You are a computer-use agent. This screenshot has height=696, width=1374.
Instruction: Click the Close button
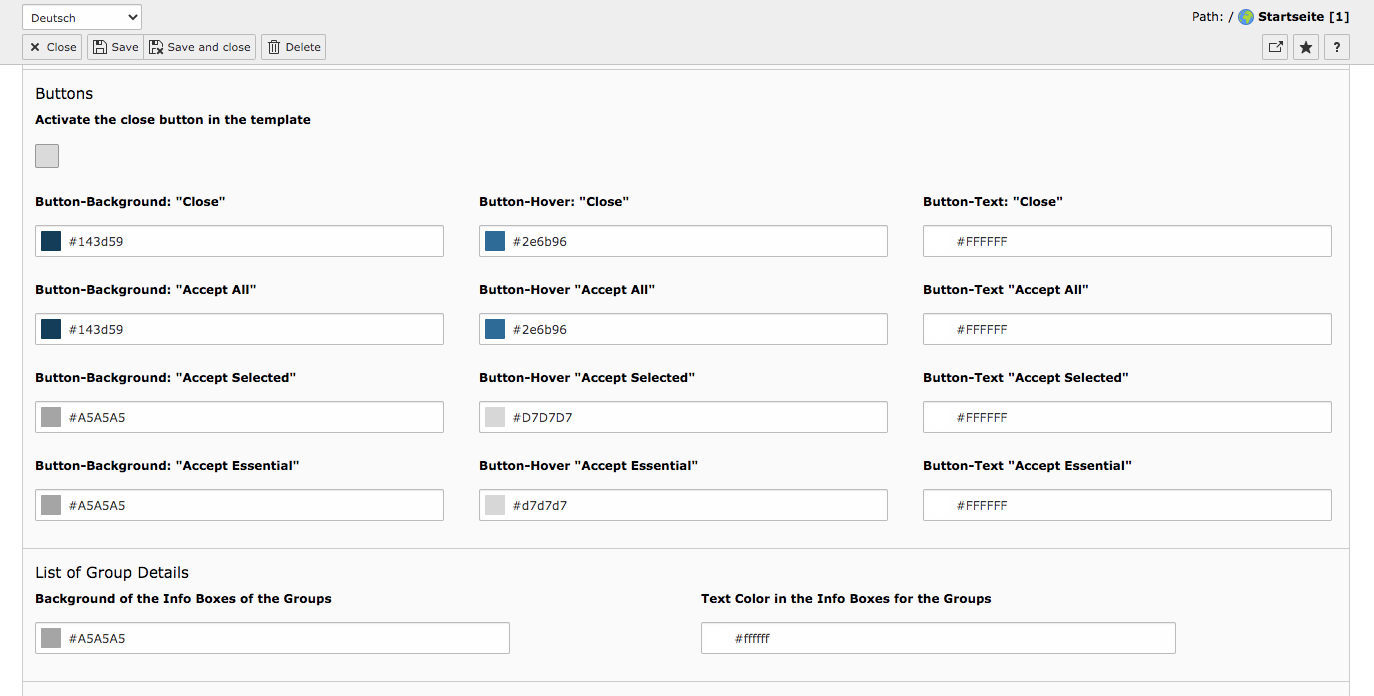[52, 47]
